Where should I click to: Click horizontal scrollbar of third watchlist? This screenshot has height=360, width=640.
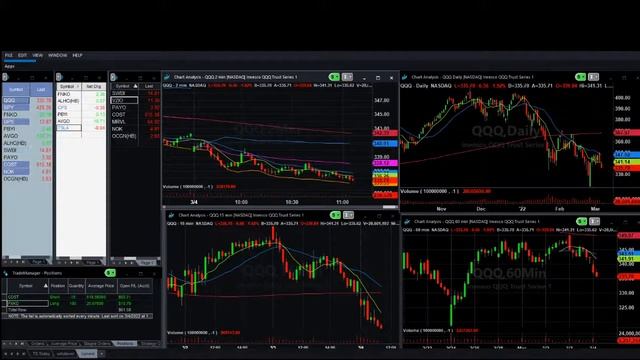click(x=135, y=258)
